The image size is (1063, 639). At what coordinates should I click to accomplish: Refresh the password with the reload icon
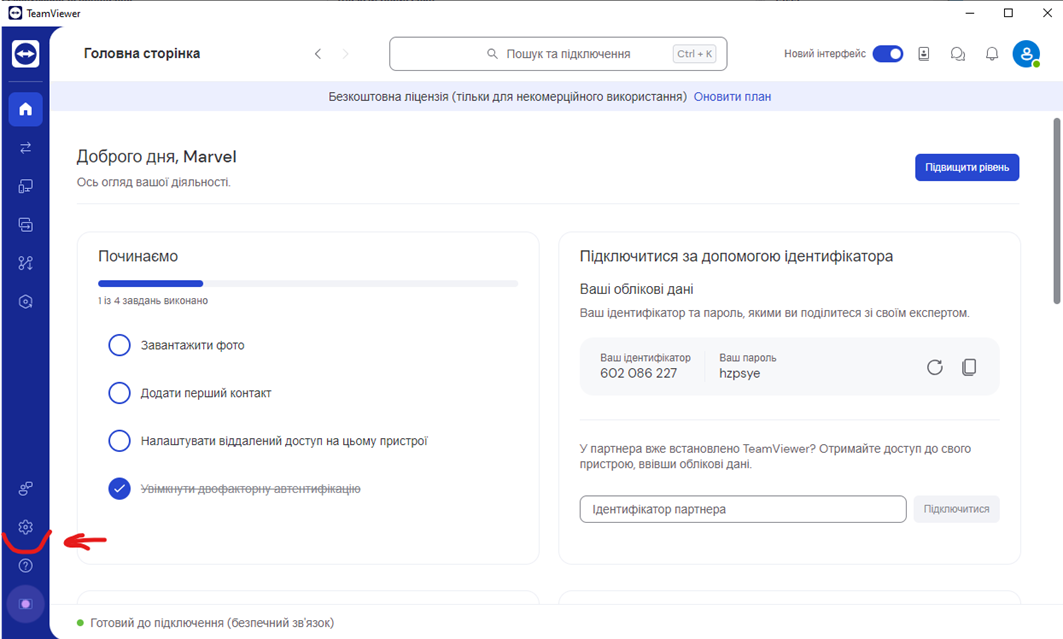[x=935, y=367]
